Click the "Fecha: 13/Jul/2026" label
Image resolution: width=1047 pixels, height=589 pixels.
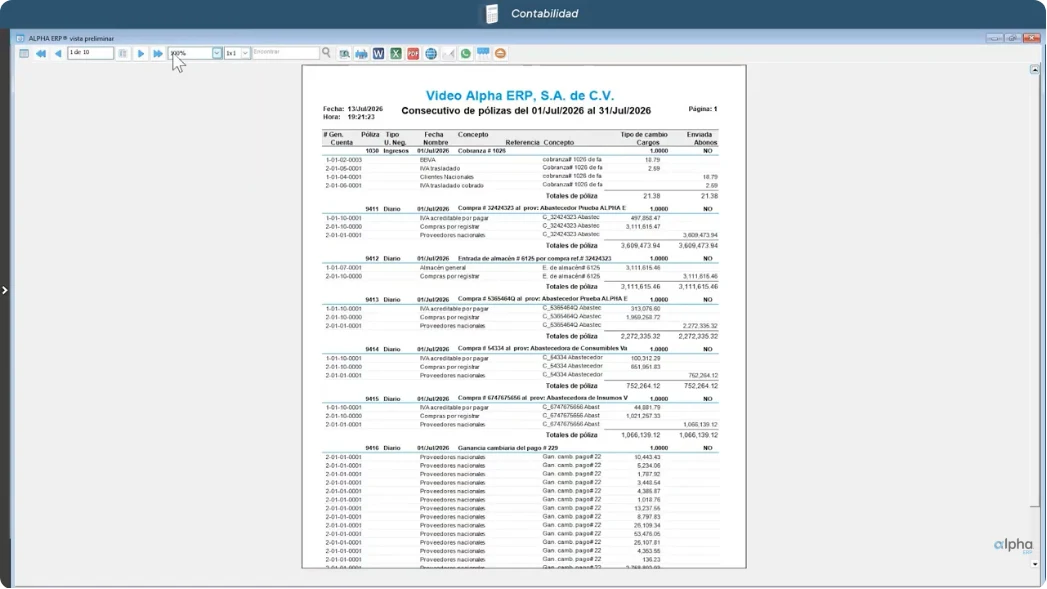point(353,109)
